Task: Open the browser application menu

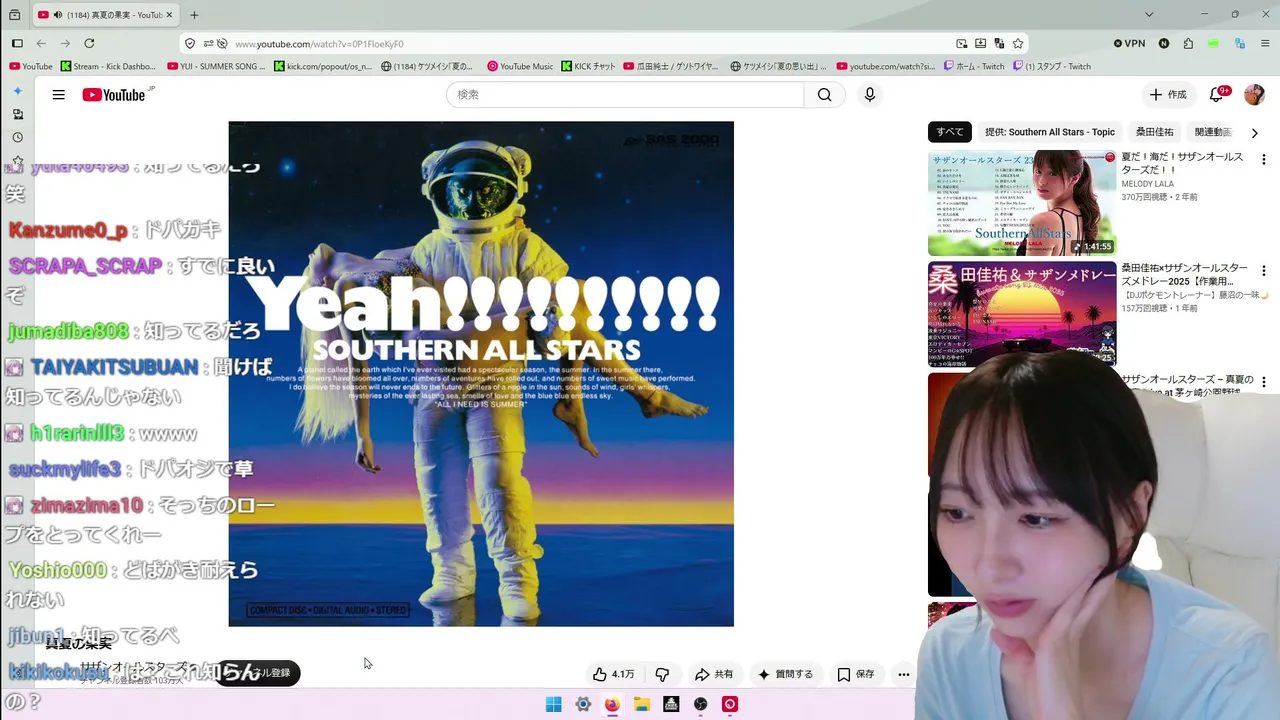Action: click(x=1264, y=43)
